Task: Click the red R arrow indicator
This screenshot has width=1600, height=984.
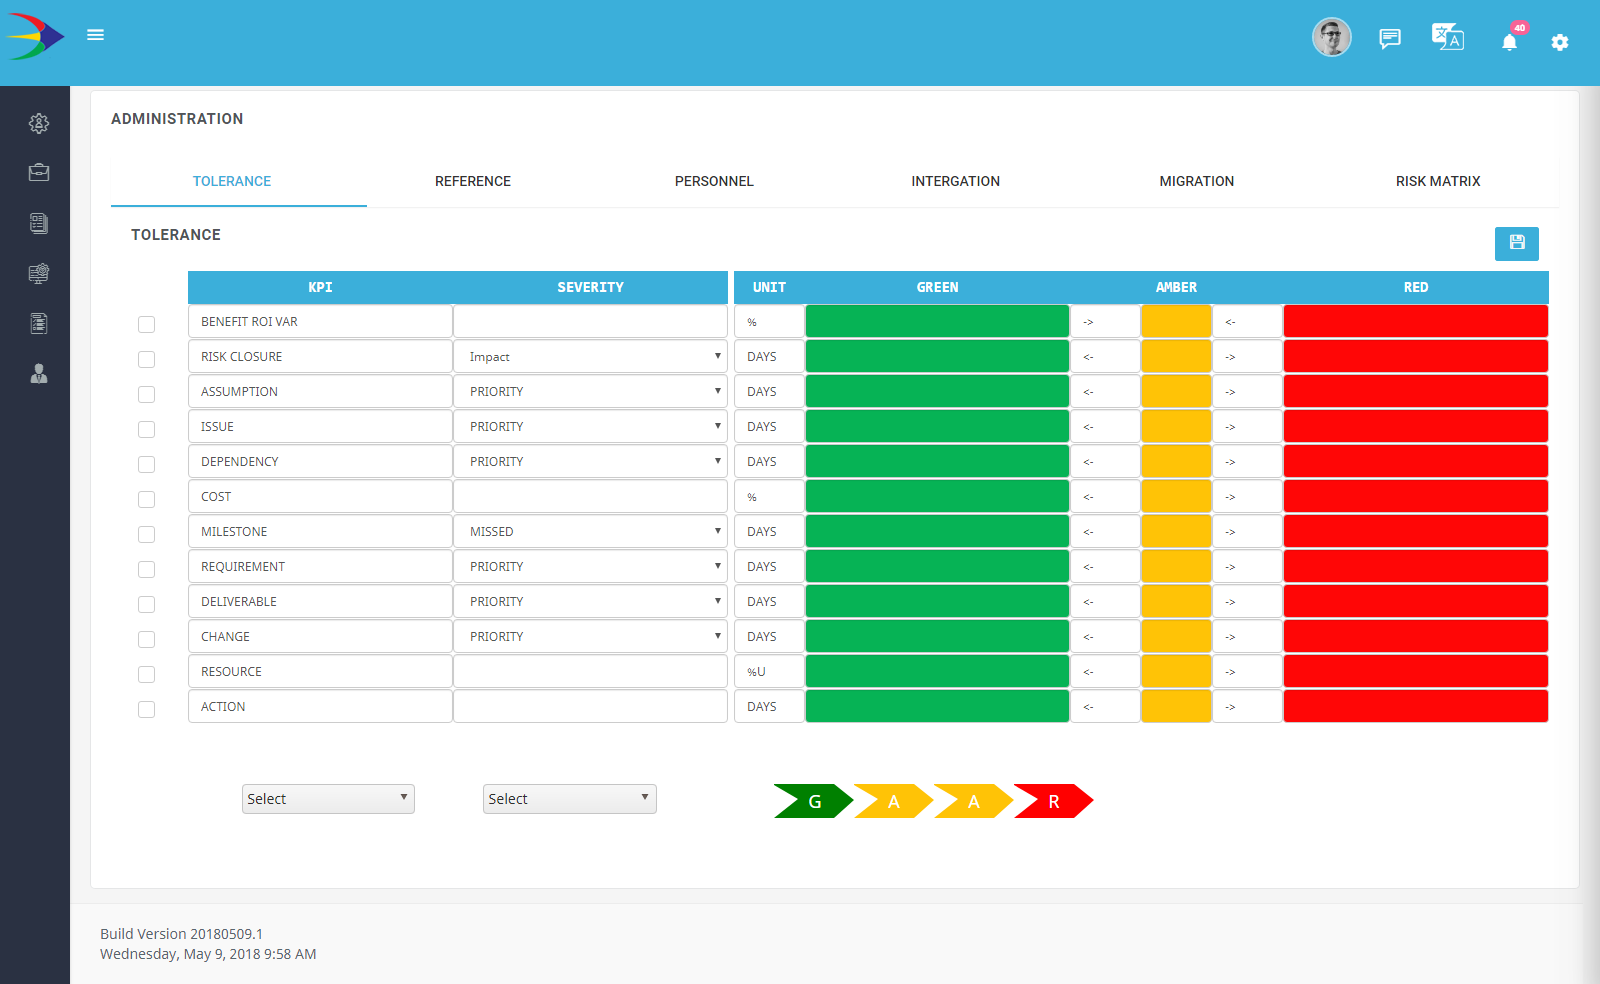Action: [x=1053, y=801]
